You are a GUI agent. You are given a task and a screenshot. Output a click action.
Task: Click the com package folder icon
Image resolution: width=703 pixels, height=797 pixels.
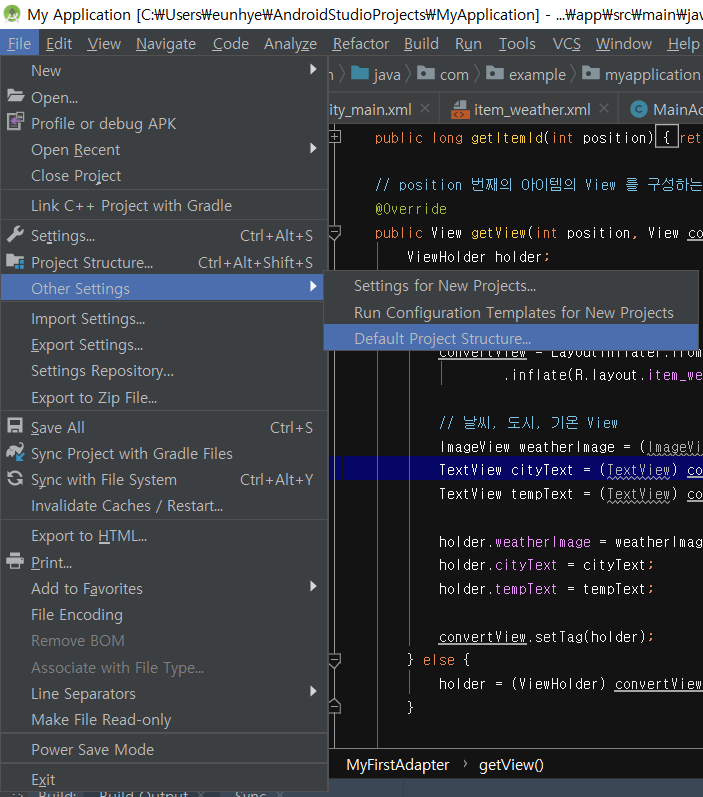tap(426, 73)
